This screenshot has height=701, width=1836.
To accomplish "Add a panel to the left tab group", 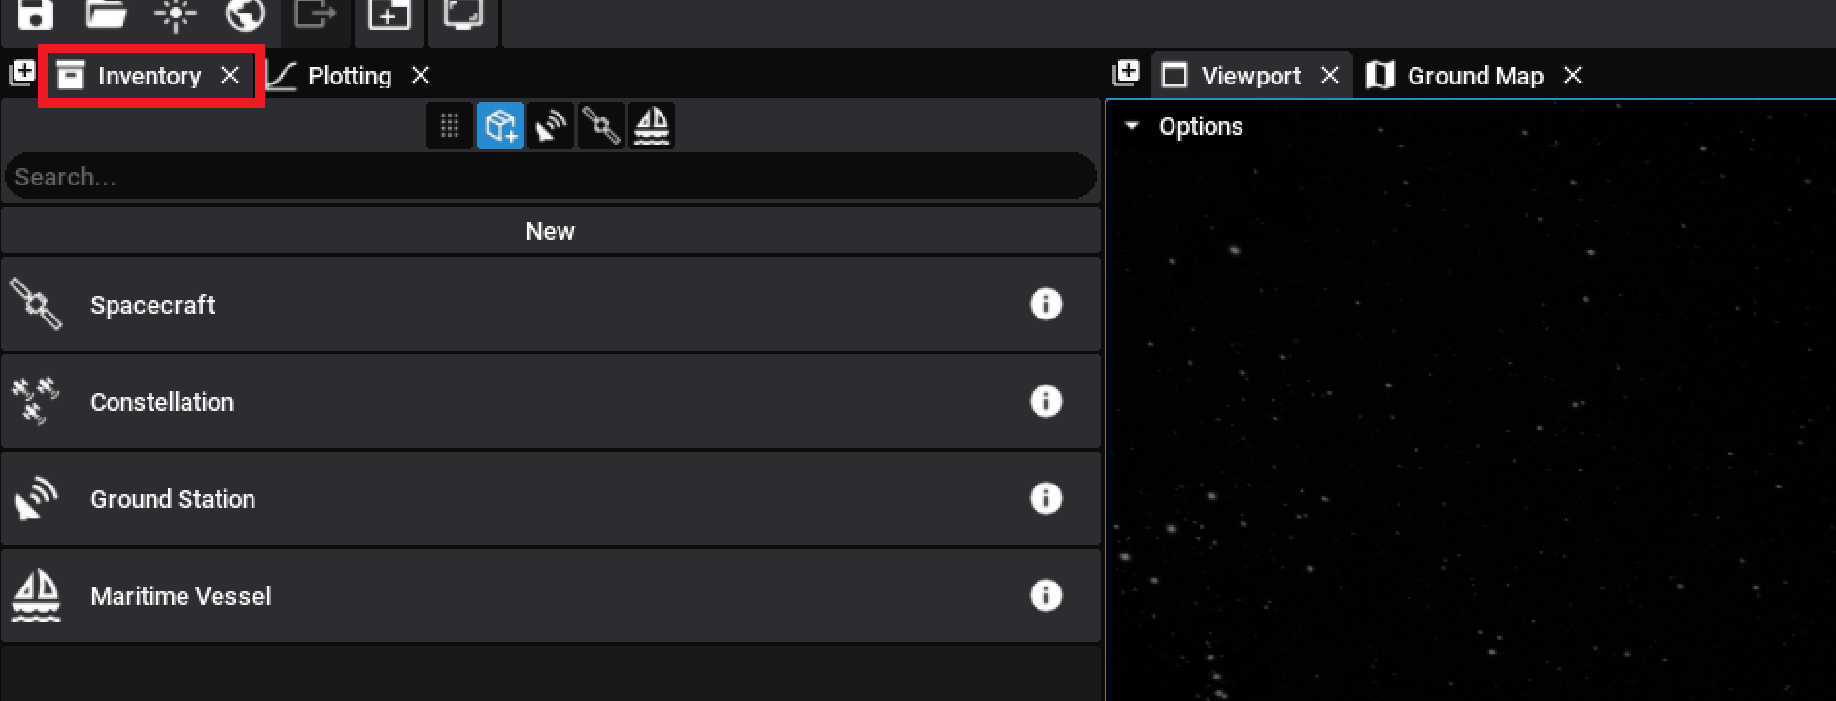I will tap(22, 73).
